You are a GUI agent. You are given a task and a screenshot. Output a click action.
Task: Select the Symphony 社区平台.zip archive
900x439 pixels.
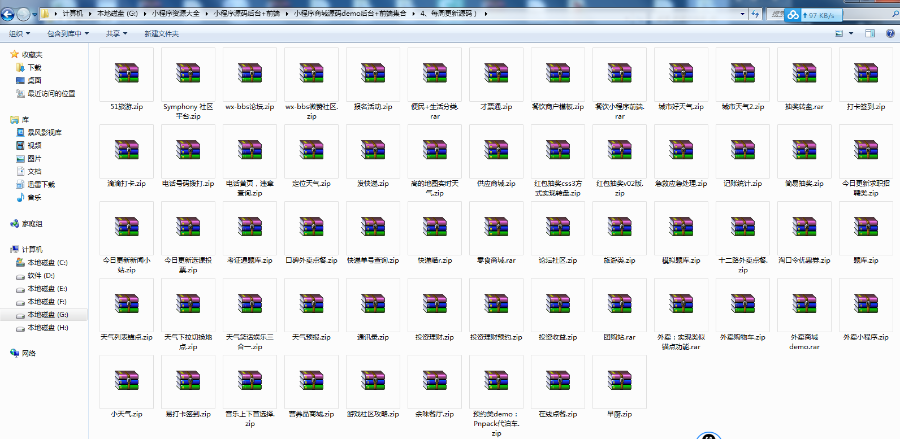pyautogui.click(x=188, y=84)
